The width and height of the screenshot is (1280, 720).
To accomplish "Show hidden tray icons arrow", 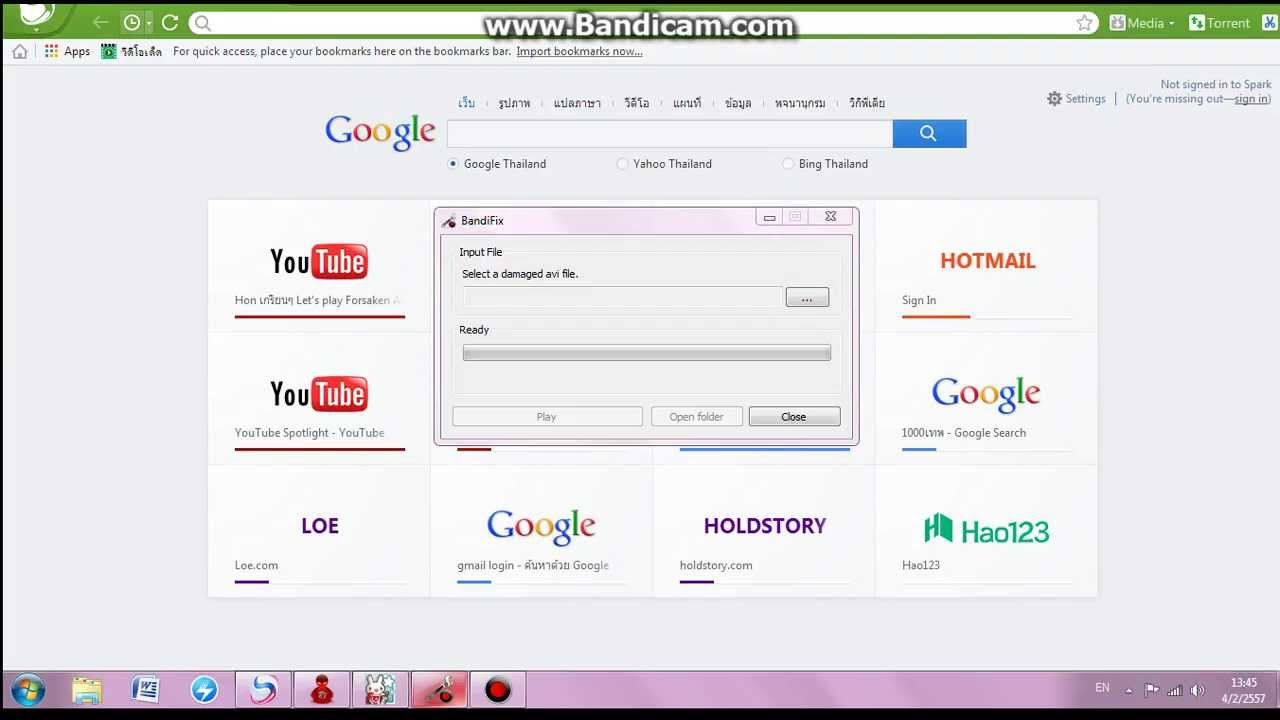I will (1129, 690).
